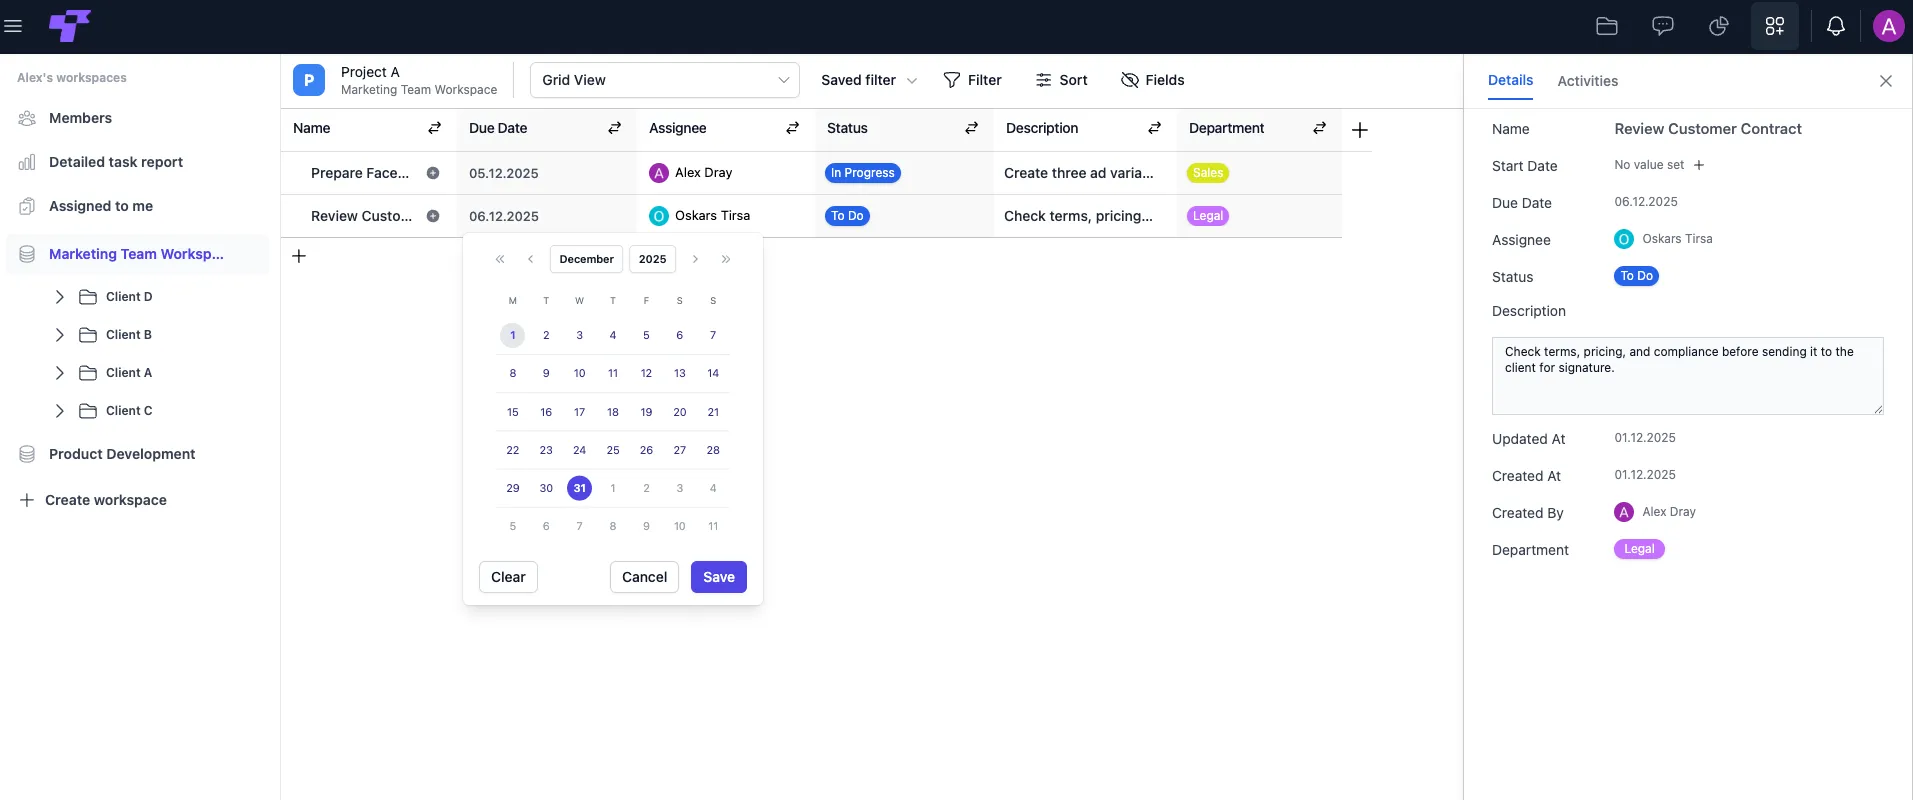
Task: Cancel the date picker
Action: tap(644, 577)
